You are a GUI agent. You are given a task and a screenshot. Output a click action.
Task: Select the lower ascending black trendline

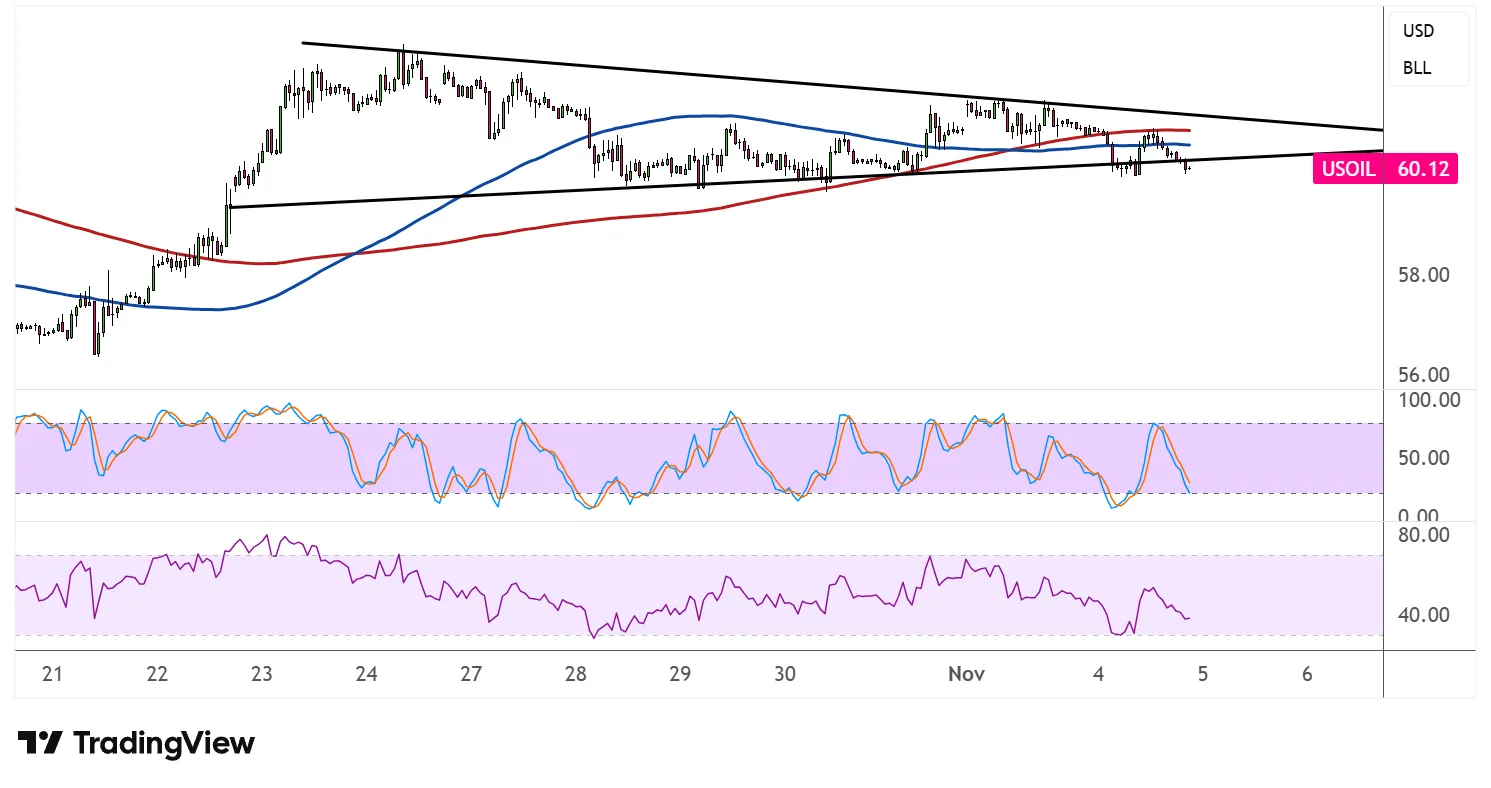(x=600, y=188)
